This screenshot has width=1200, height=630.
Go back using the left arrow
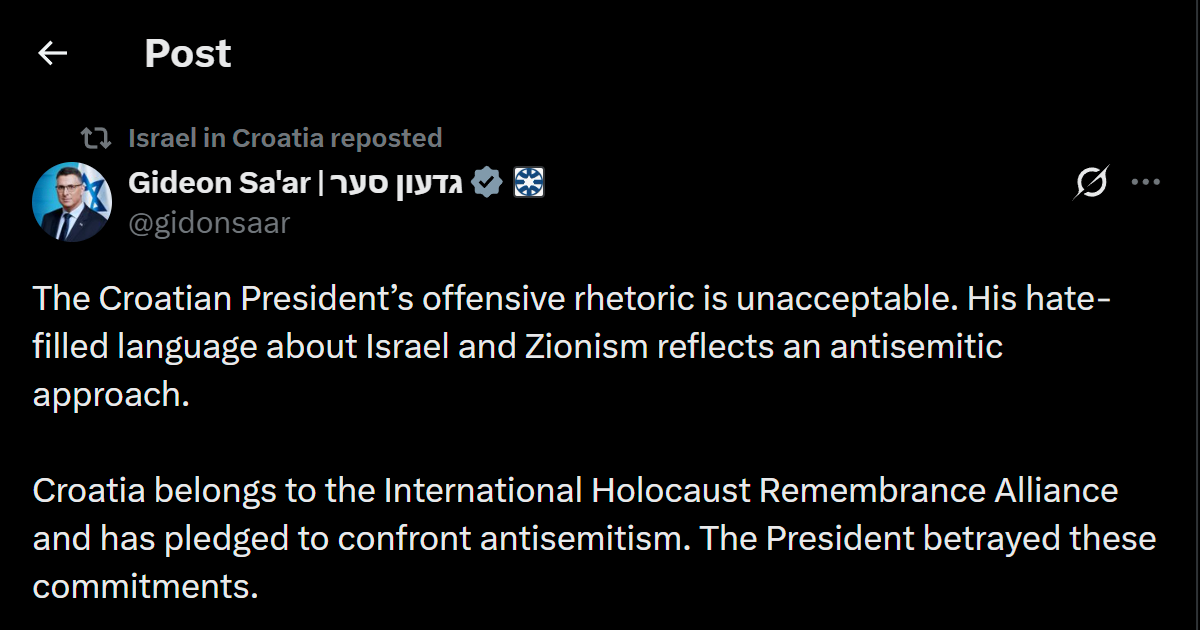tap(52, 53)
